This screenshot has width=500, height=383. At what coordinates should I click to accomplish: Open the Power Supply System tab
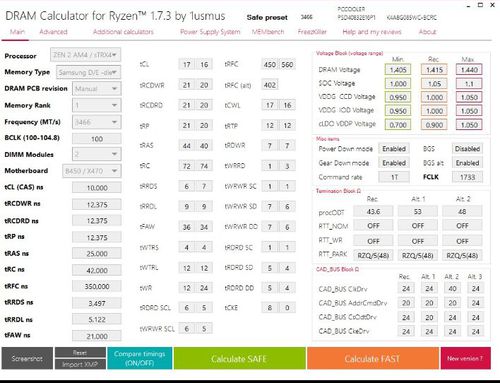tap(210, 32)
